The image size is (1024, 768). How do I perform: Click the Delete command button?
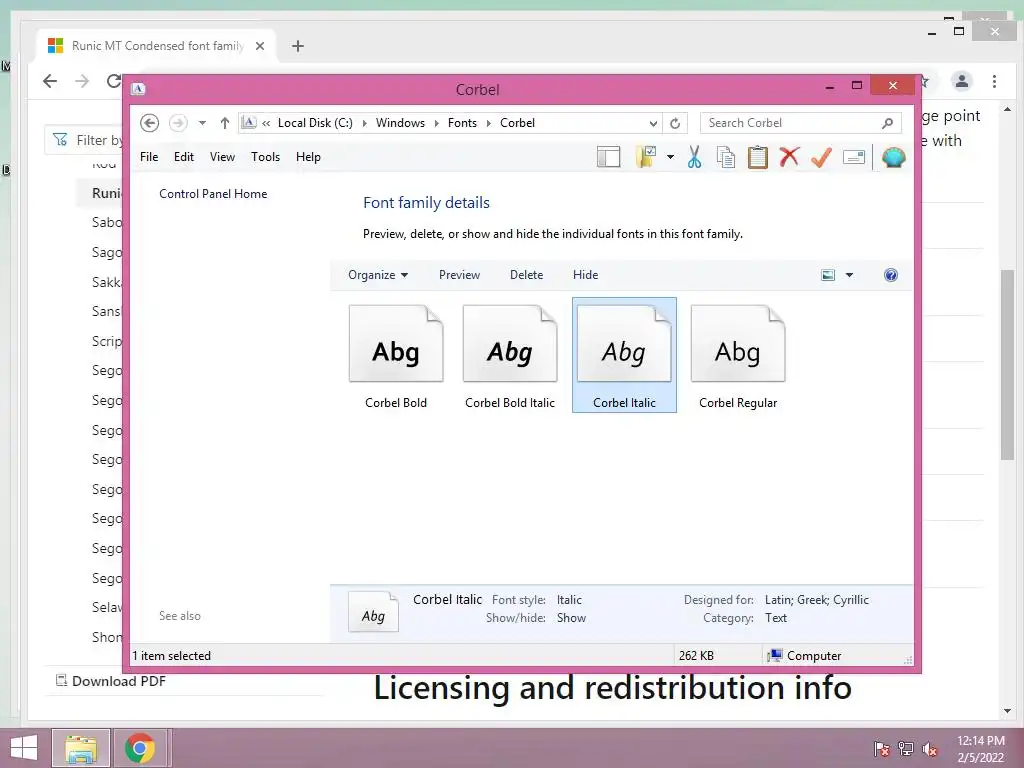[526, 275]
